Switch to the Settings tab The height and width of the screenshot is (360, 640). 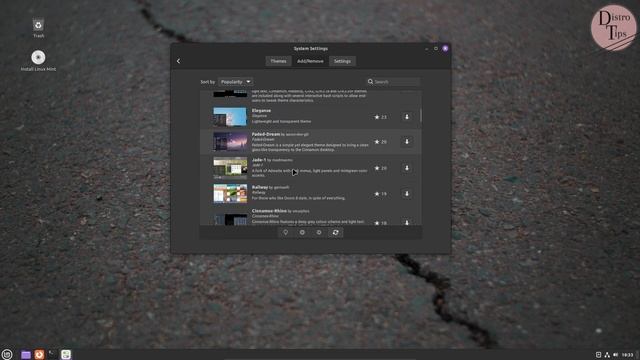342,61
